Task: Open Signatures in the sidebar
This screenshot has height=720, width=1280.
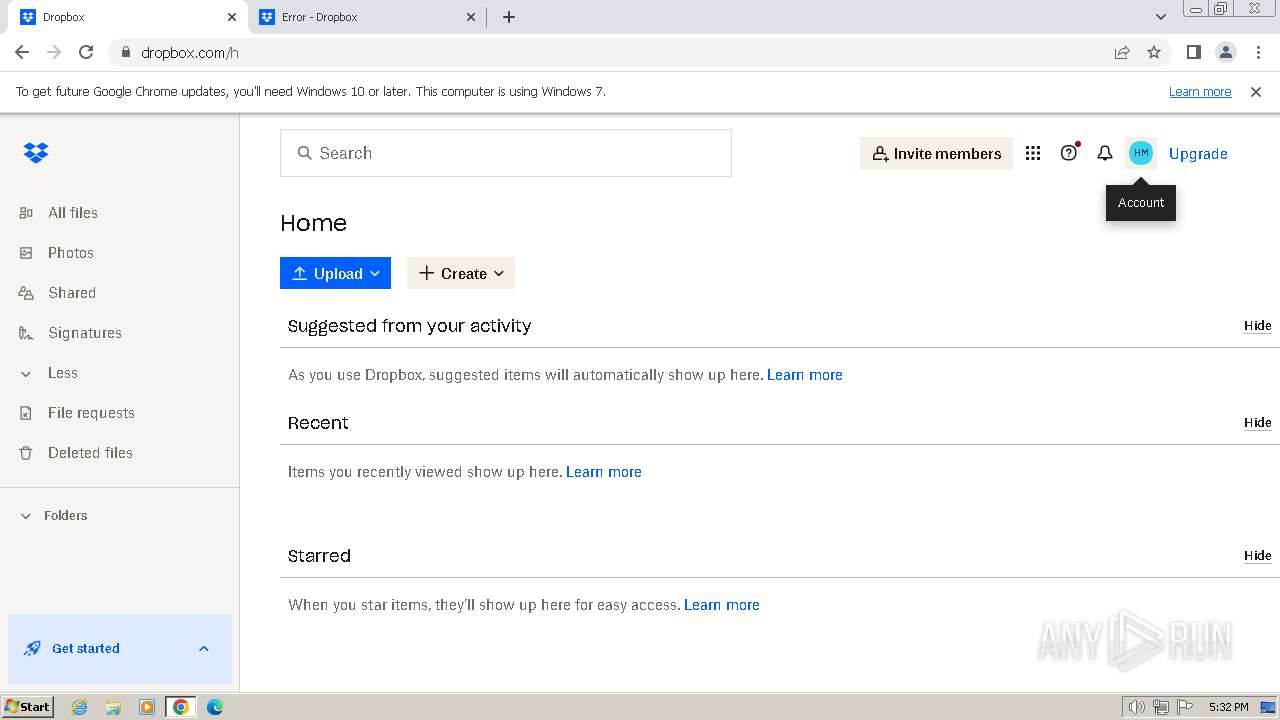Action: pyautogui.click(x=85, y=333)
